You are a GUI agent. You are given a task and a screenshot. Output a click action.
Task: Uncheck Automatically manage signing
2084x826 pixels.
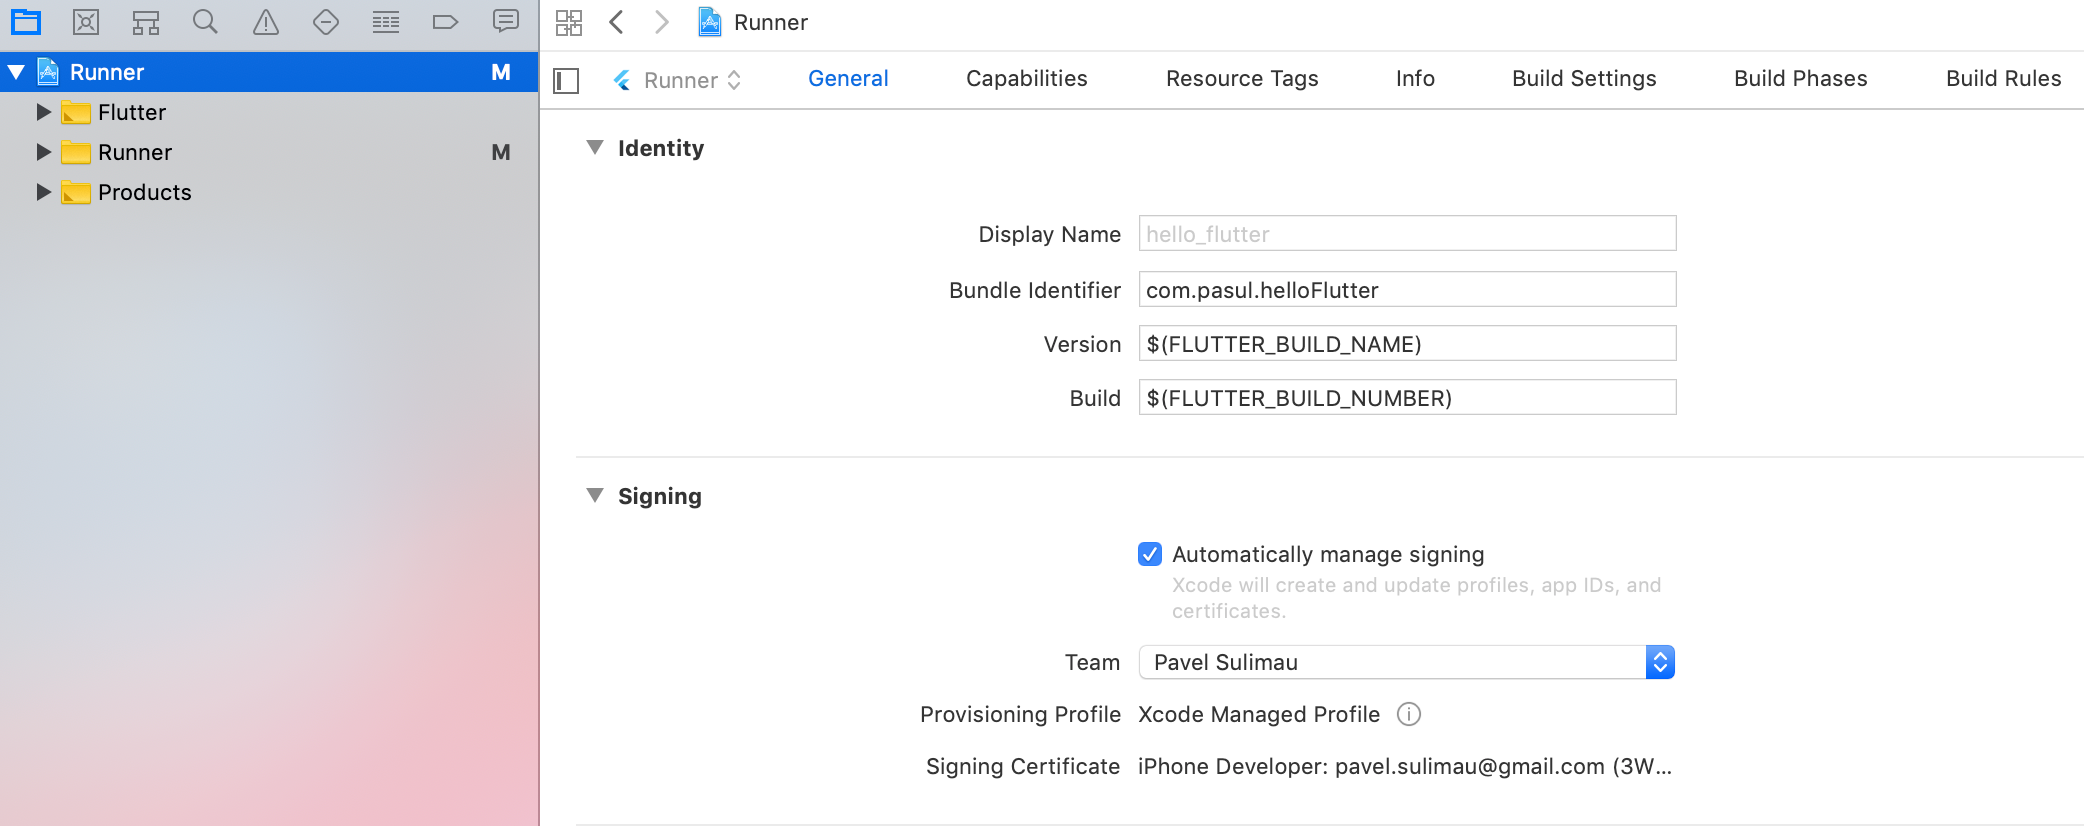click(1150, 554)
